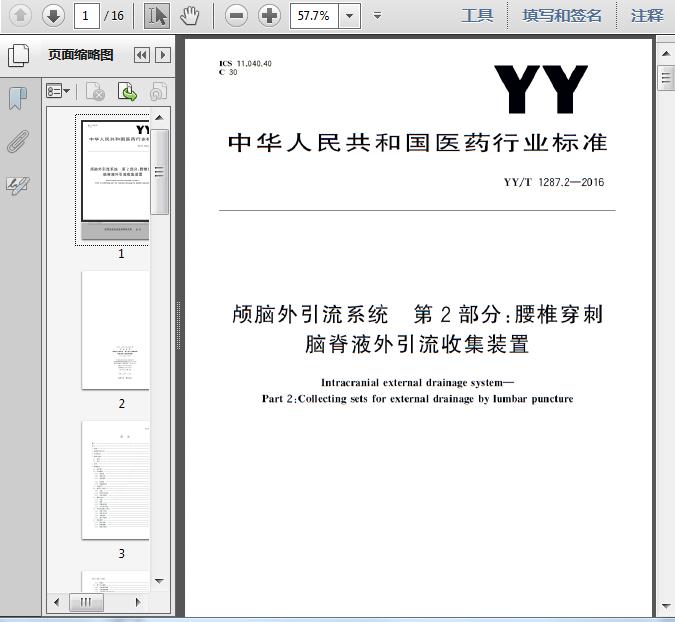Viewport: 675px width, 622px height.
Task: Click the 页面缩略图 panel title
Action: click(81, 55)
